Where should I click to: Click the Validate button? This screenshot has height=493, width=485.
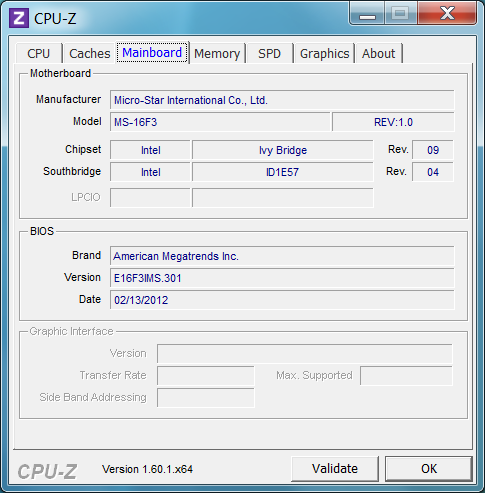tap(335, 469)
